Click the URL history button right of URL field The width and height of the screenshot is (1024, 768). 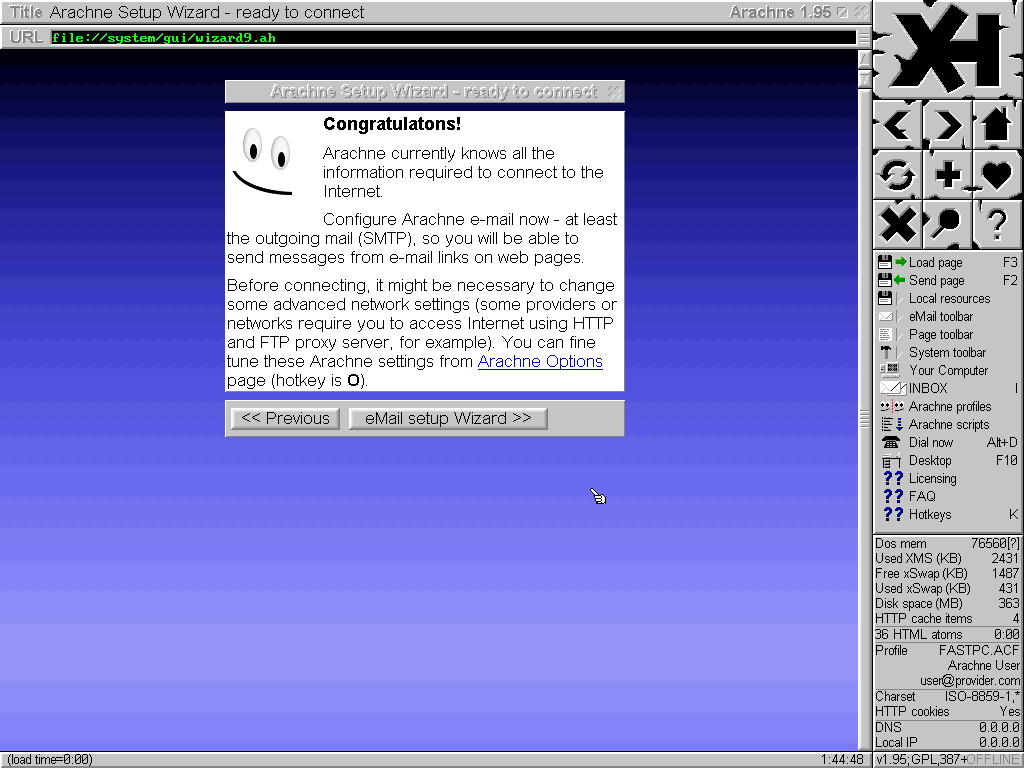point(863,38)
